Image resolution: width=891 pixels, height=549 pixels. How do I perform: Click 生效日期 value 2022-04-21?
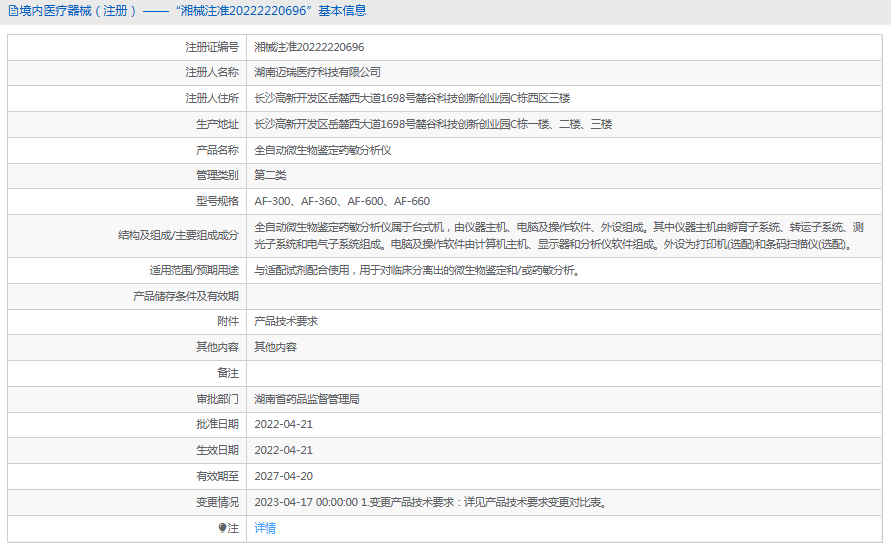coord(284,450)
